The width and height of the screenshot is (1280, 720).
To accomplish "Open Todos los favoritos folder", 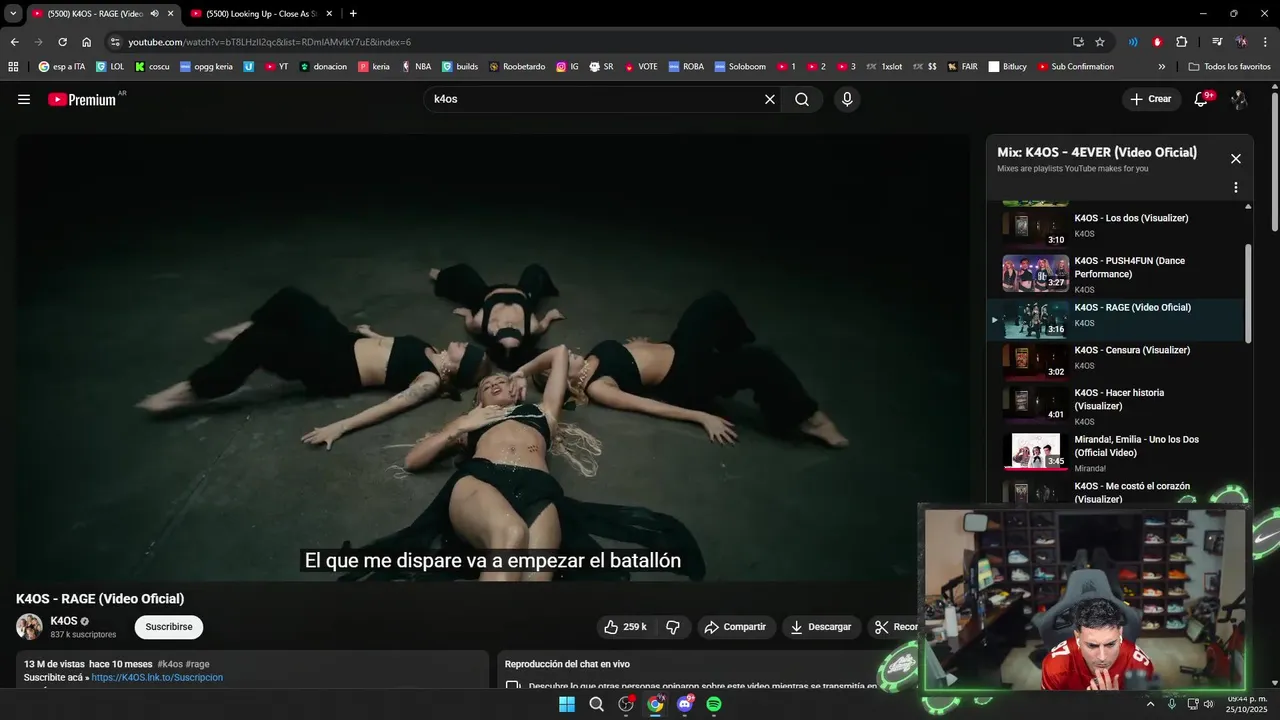I will 1229,67.
